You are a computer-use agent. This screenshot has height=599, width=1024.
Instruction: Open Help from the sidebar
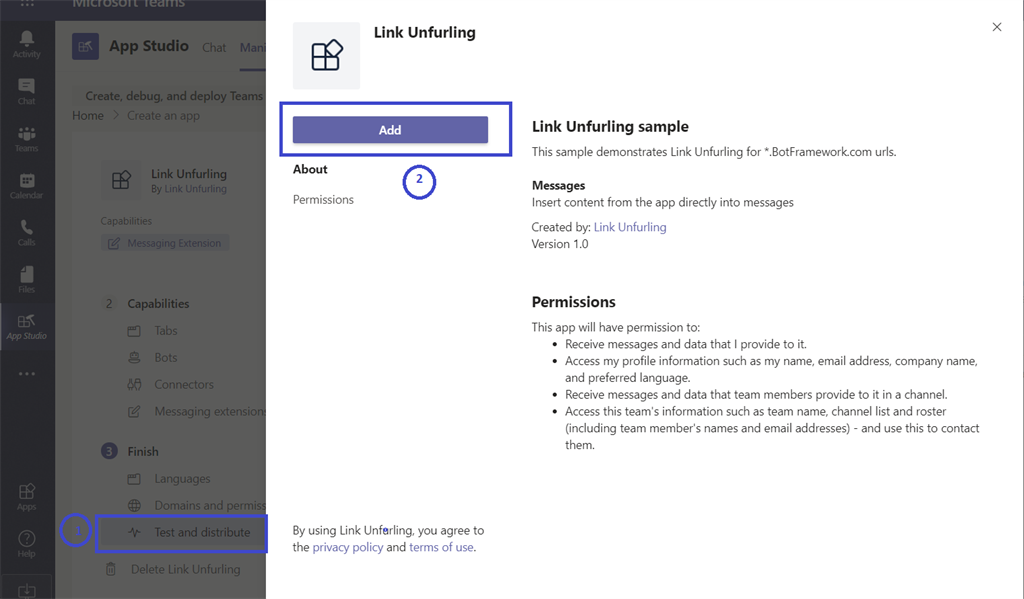click(x=26, y=541)
